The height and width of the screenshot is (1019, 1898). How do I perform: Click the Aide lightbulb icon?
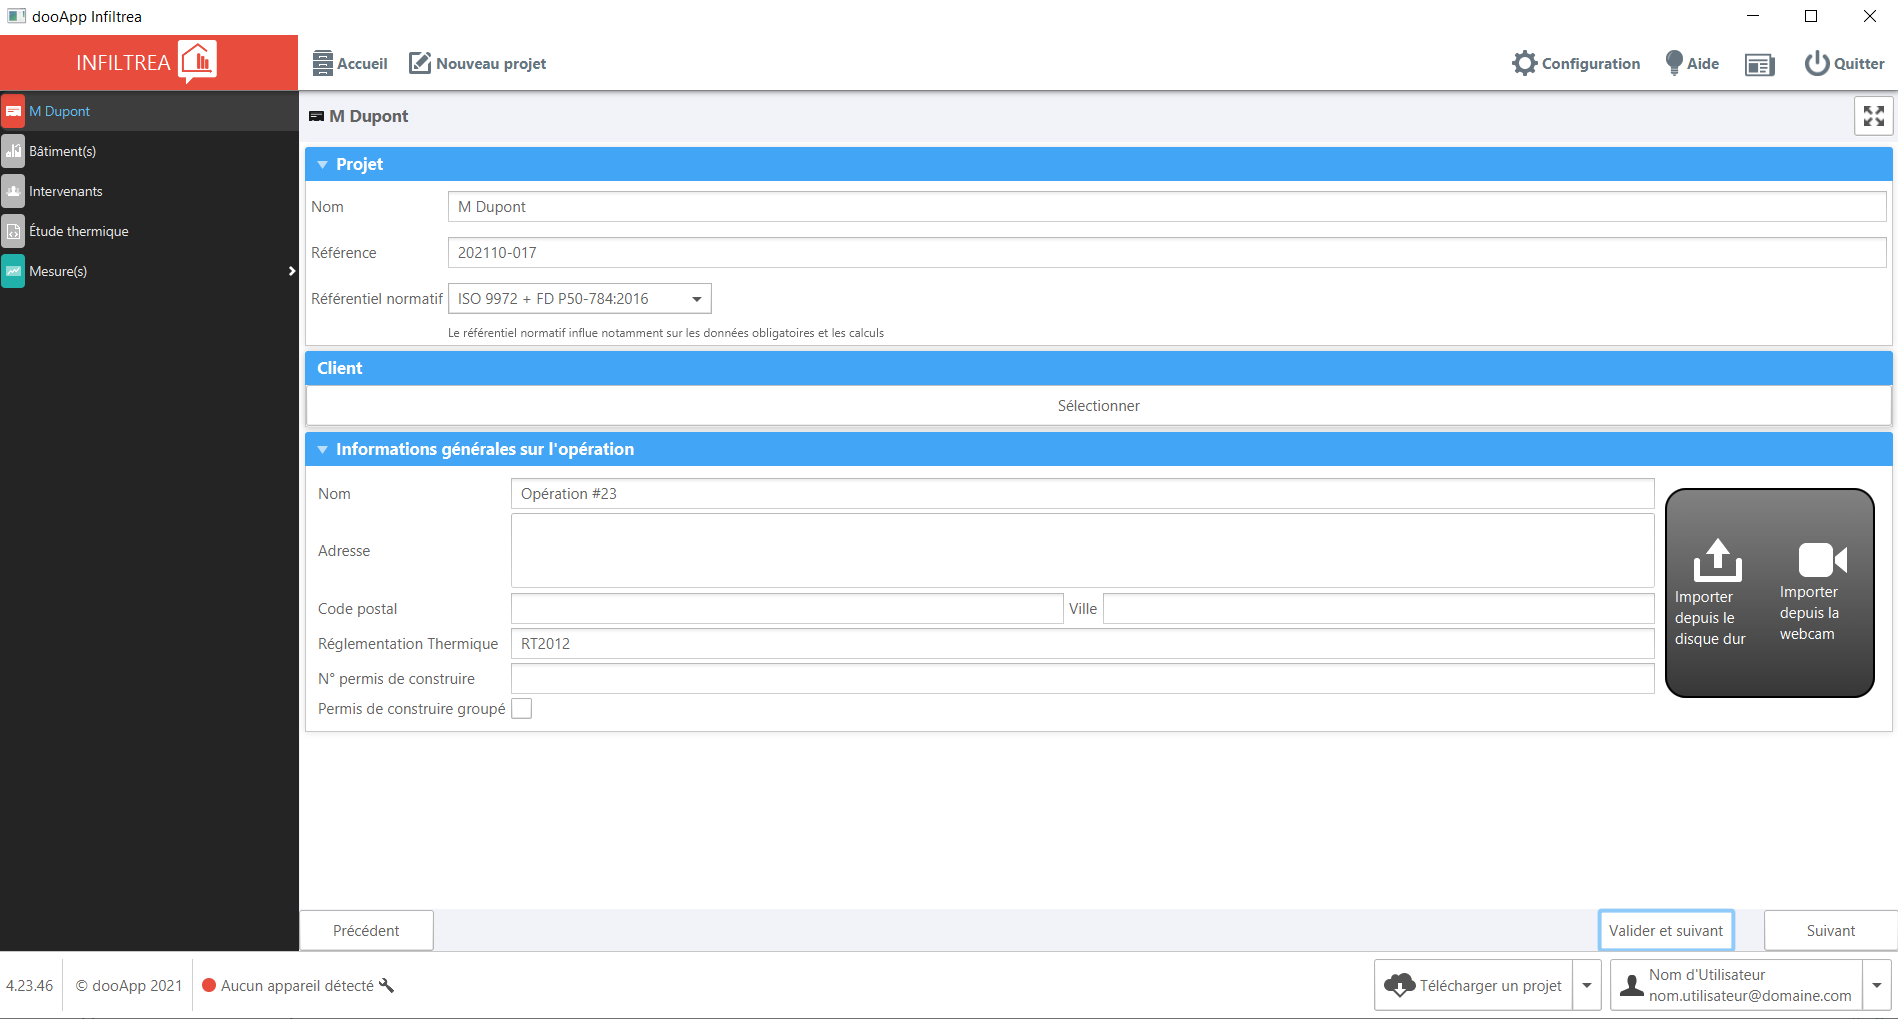tap(1674, 63)
